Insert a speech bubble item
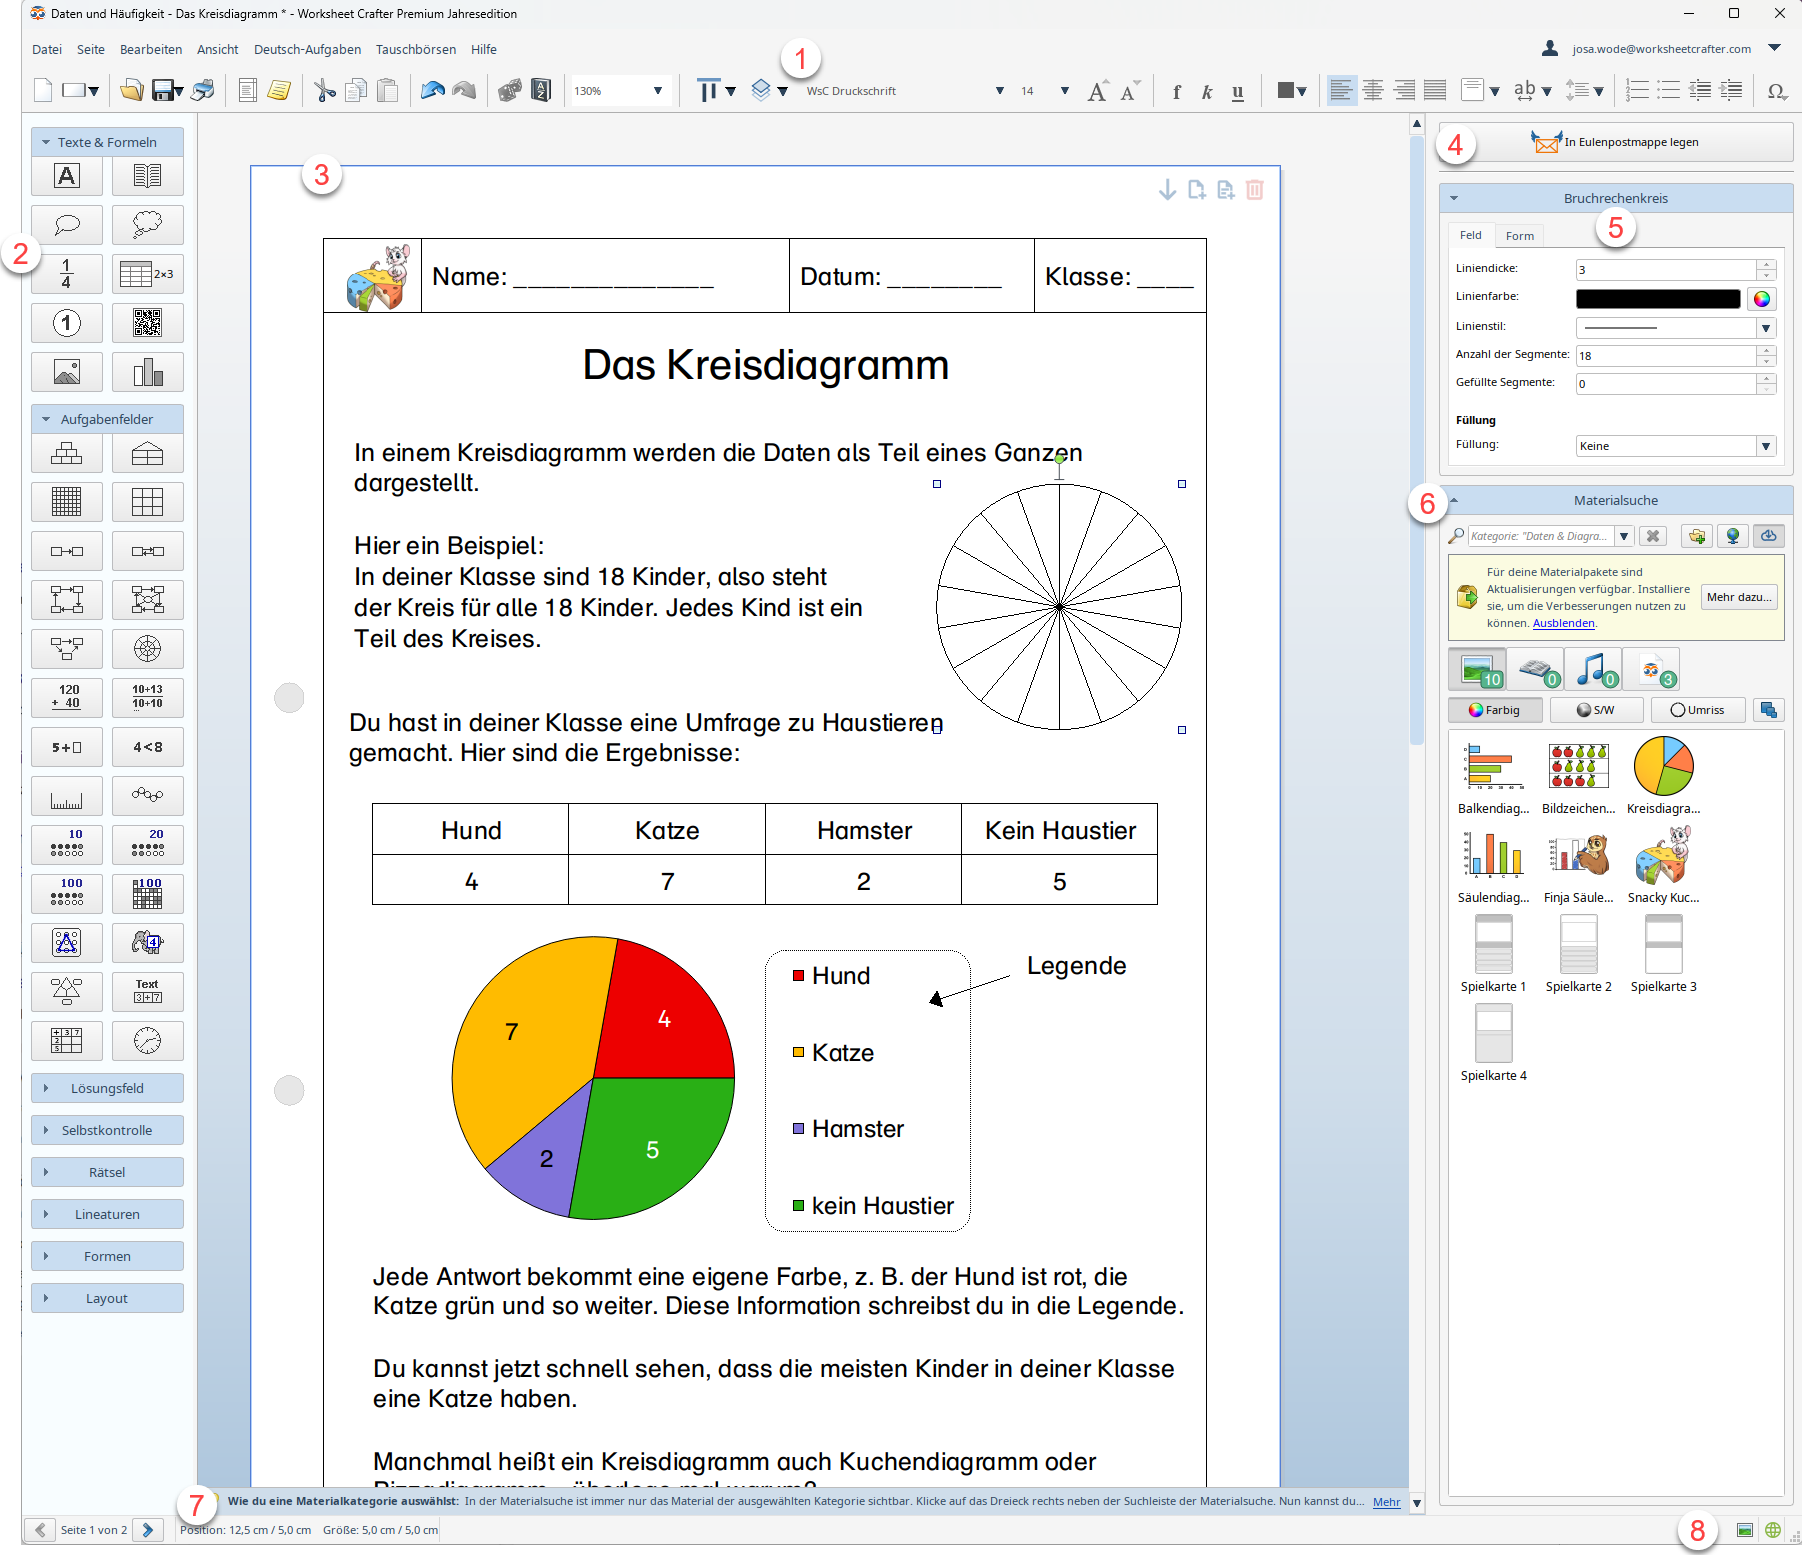 (x=66, y=225)
